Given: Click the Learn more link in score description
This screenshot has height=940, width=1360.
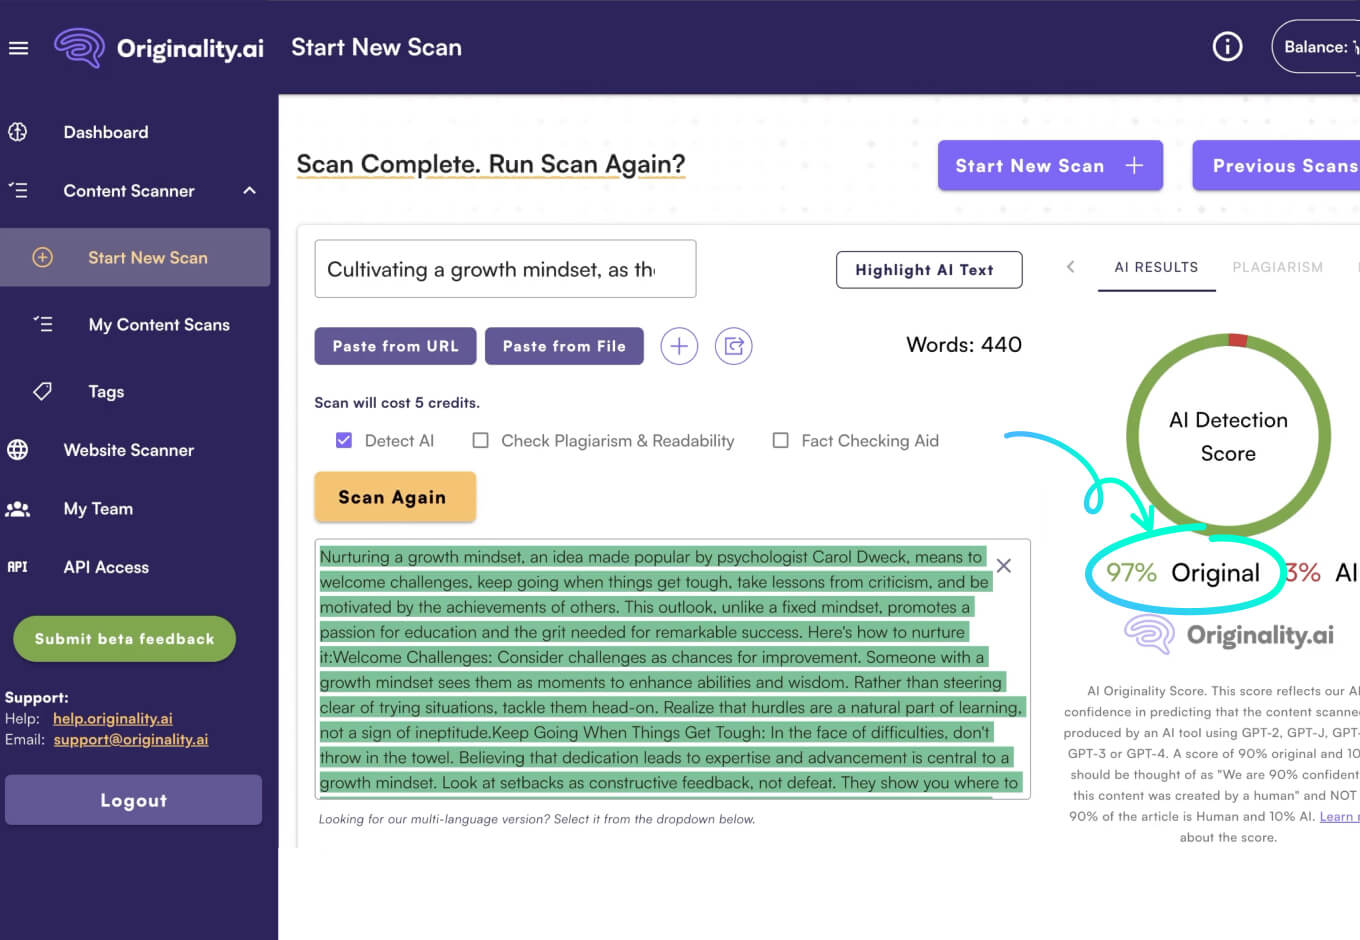Looking at the screenshot, I should click(x=1340, y=816).
